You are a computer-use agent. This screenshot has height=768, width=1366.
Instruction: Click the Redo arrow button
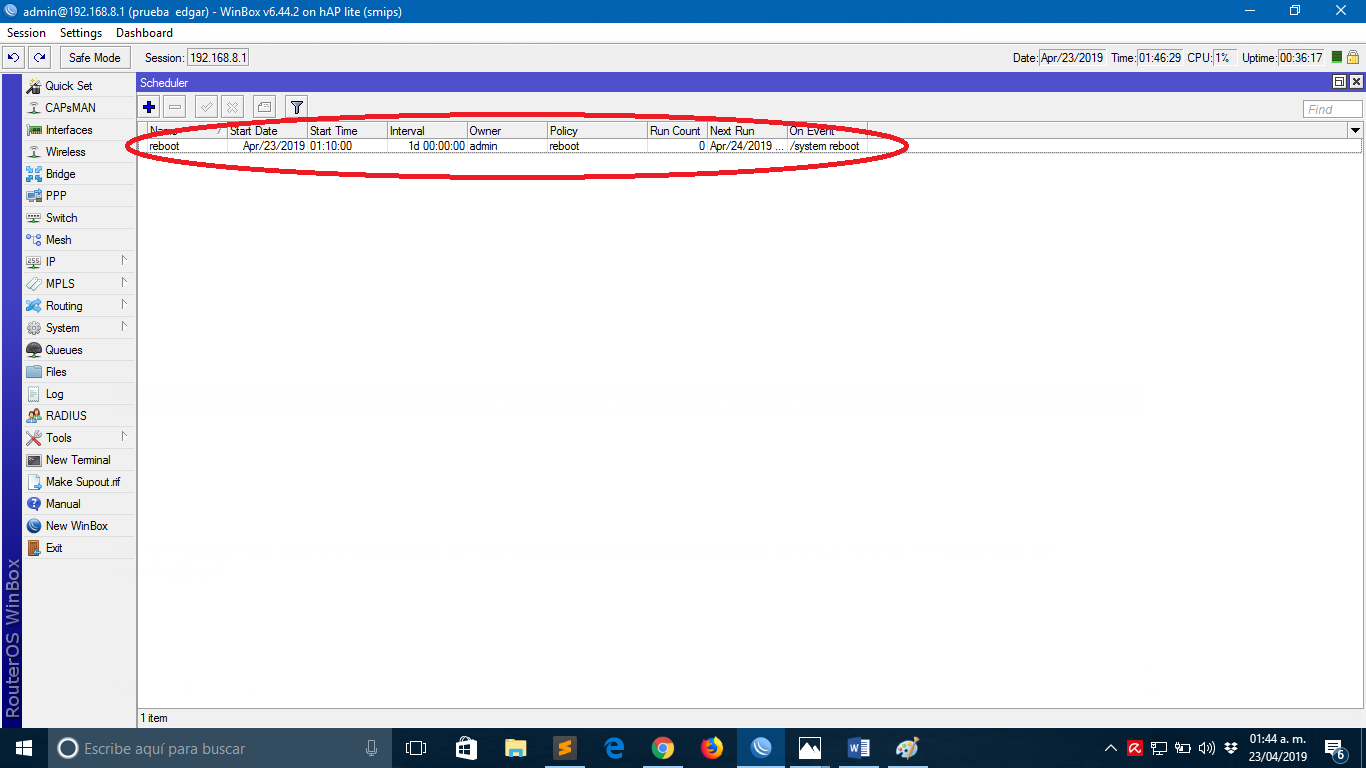tap(39, 58)
